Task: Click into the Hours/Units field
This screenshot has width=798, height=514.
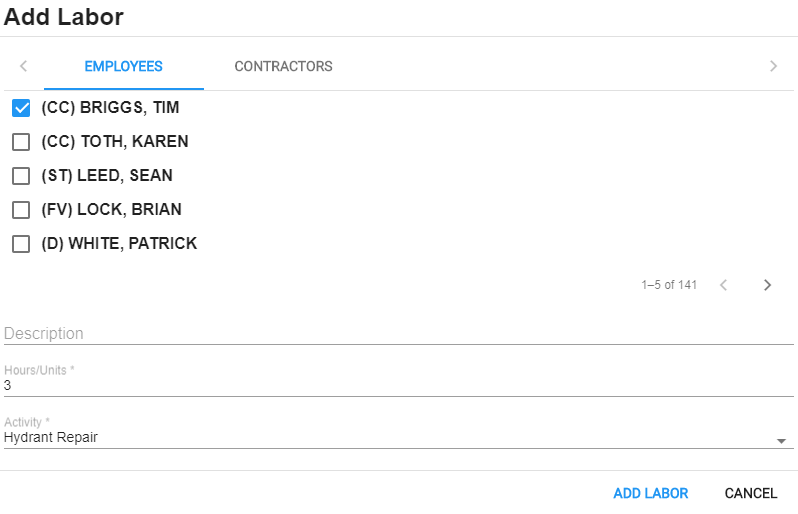Action: 398,385
